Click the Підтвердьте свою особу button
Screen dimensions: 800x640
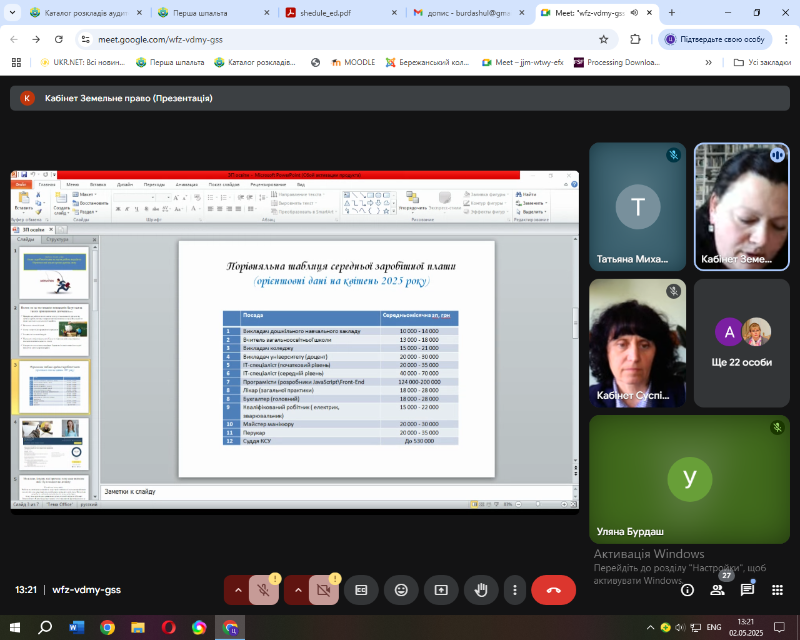point(715,39)
